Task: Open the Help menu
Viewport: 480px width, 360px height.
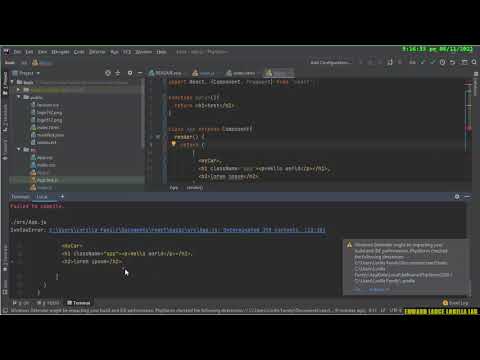Action: tap(161, 52)
